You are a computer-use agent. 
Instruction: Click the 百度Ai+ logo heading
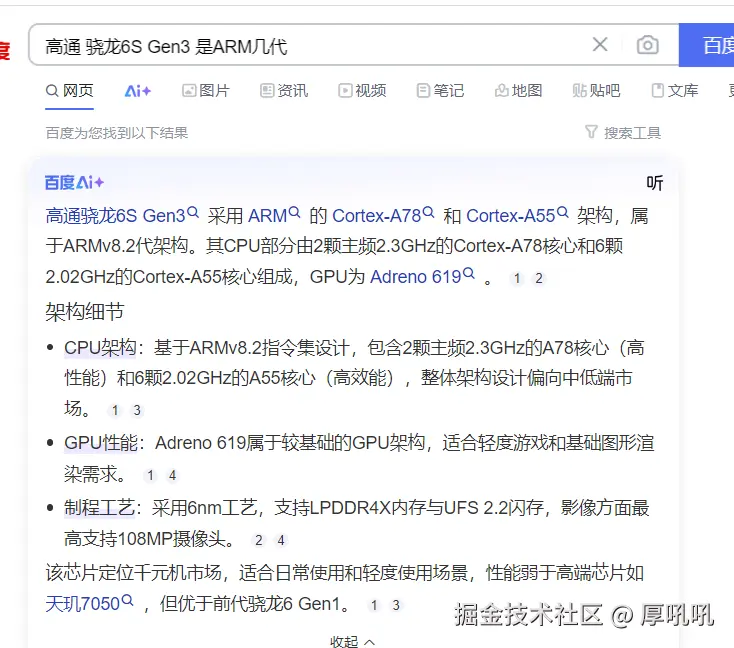click(74, 183)
